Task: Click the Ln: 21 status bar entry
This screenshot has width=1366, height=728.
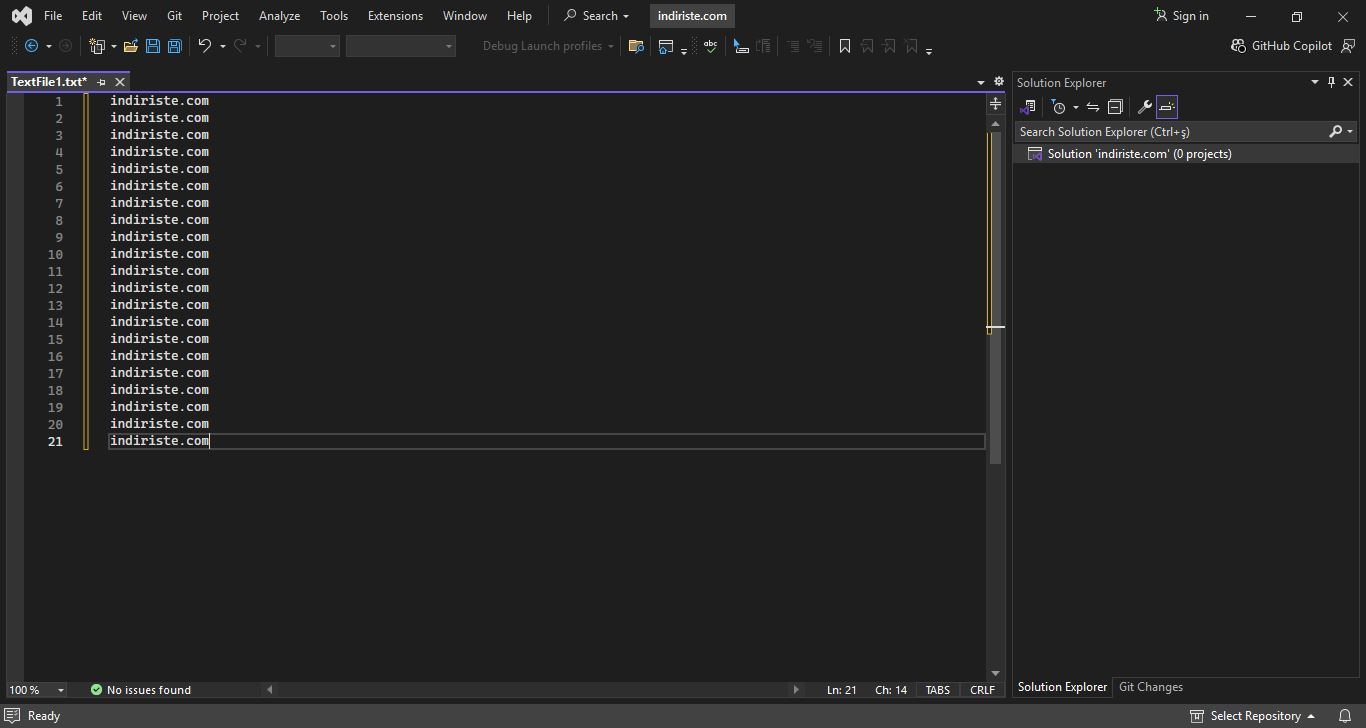Action: coord(842,690)
